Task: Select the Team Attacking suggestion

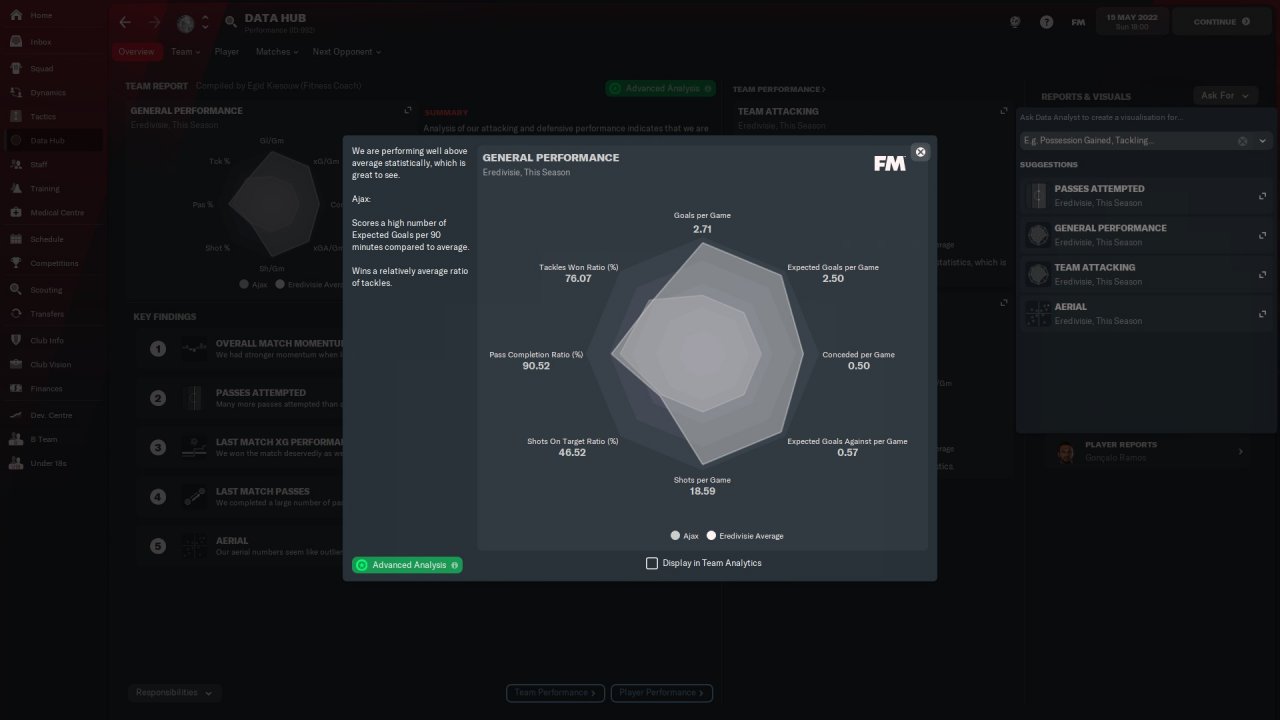Action: 1145,274
